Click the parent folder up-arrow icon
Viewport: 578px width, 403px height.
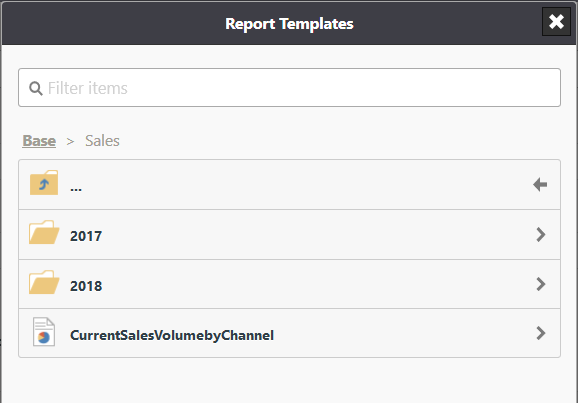(44, 183)
